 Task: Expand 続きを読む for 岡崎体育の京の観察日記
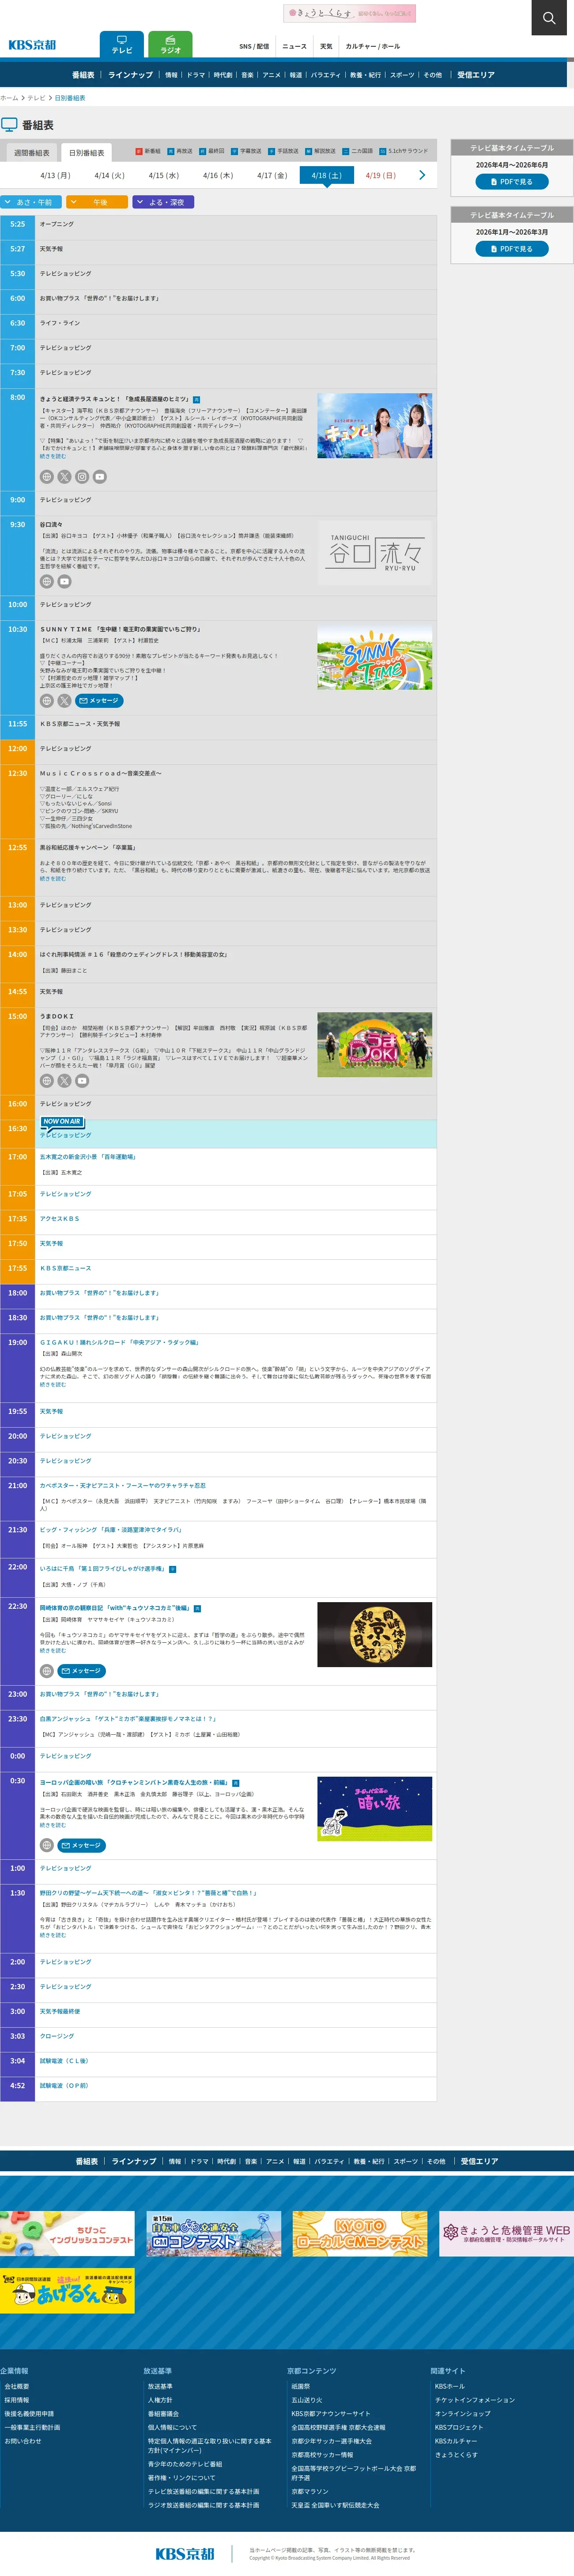click(53, 1651)
